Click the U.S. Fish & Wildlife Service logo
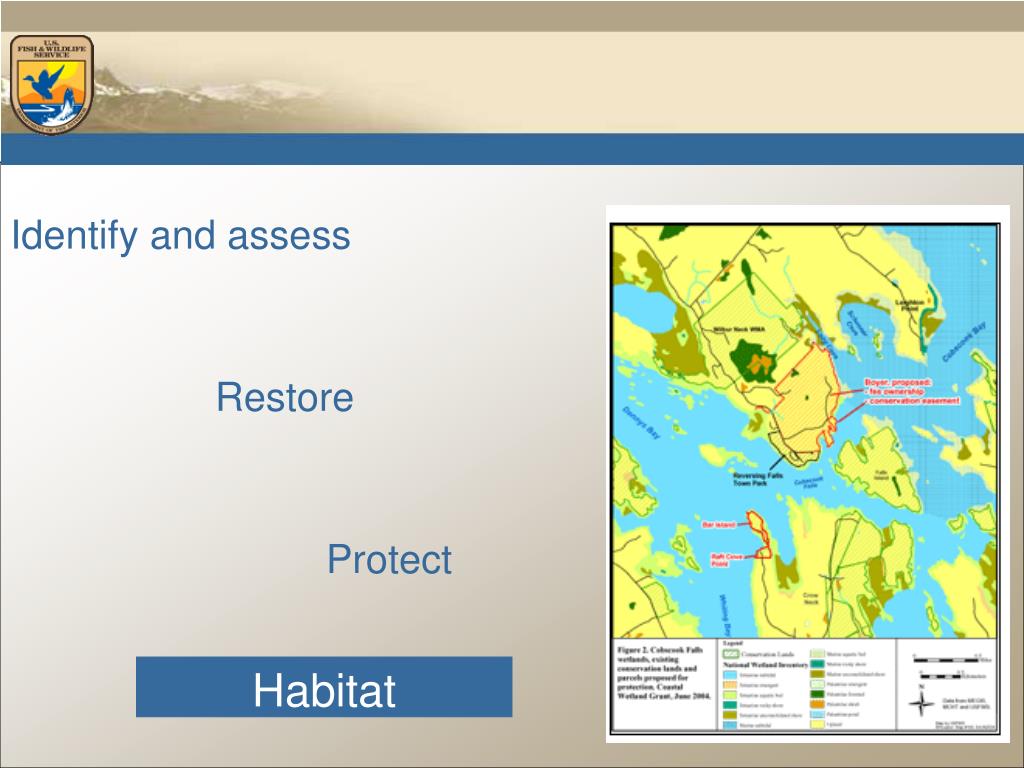 52,84
